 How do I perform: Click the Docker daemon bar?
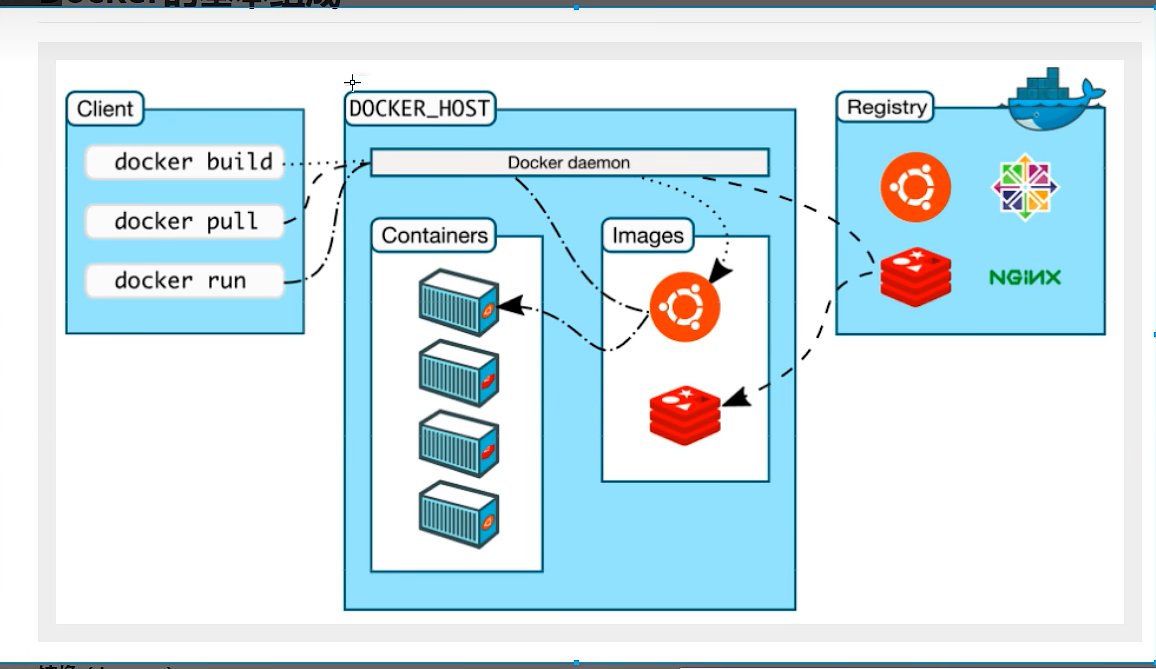point(569,162)
